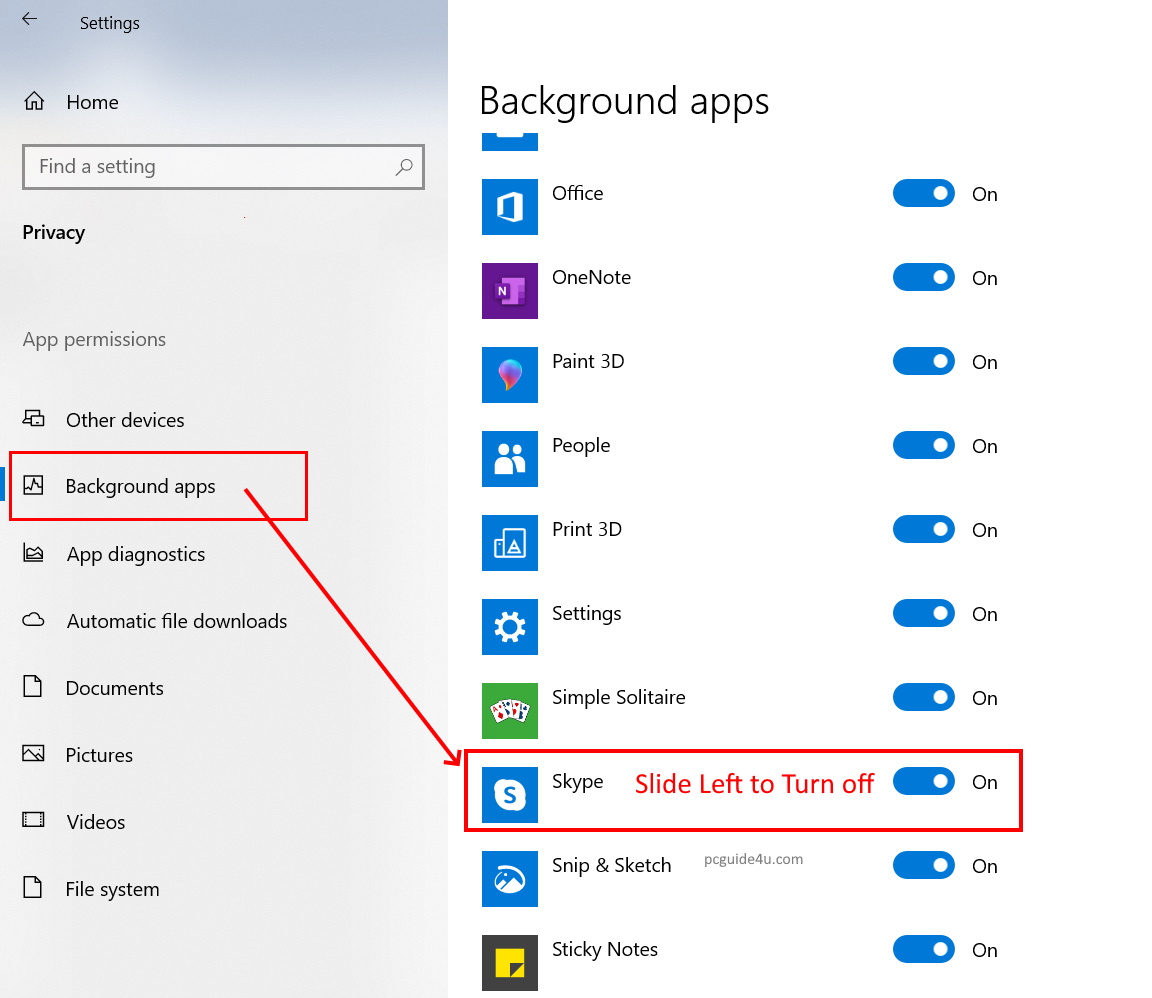
Task: Click the Find a setting search box
Action: click(210, 167)
